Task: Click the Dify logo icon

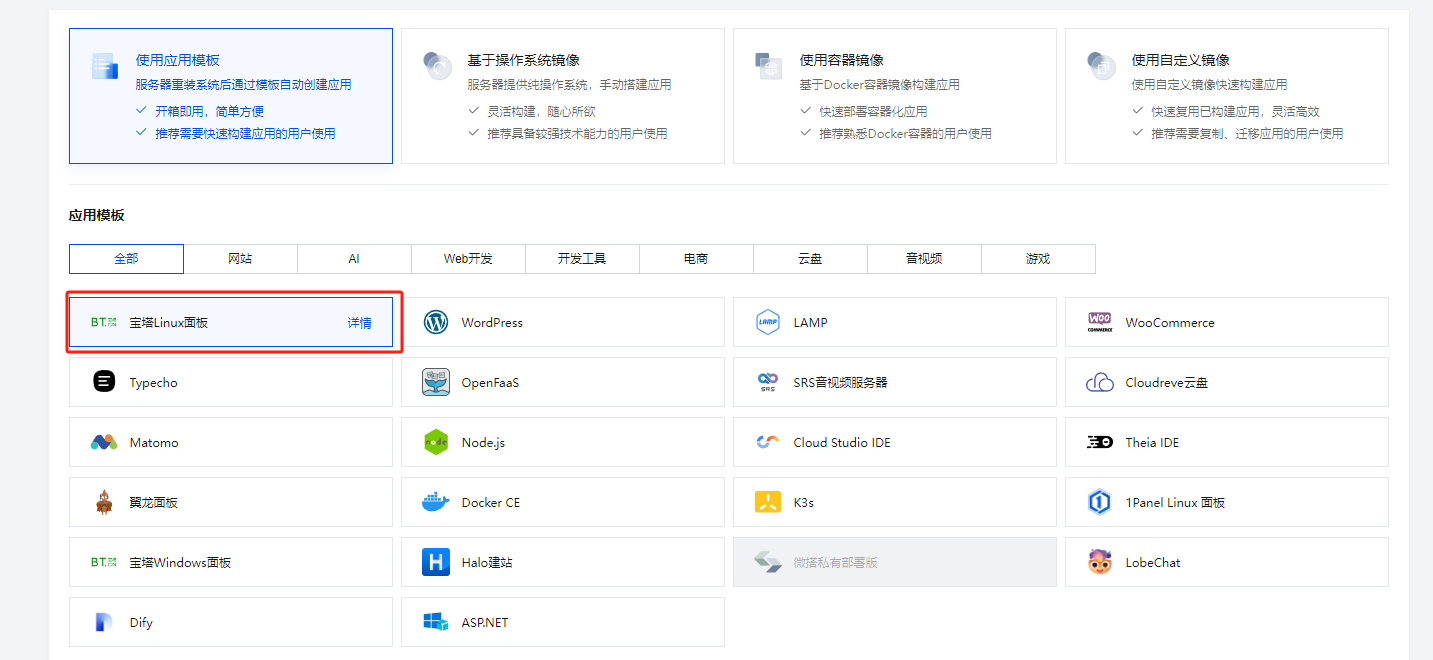Action: click(104, 622)
